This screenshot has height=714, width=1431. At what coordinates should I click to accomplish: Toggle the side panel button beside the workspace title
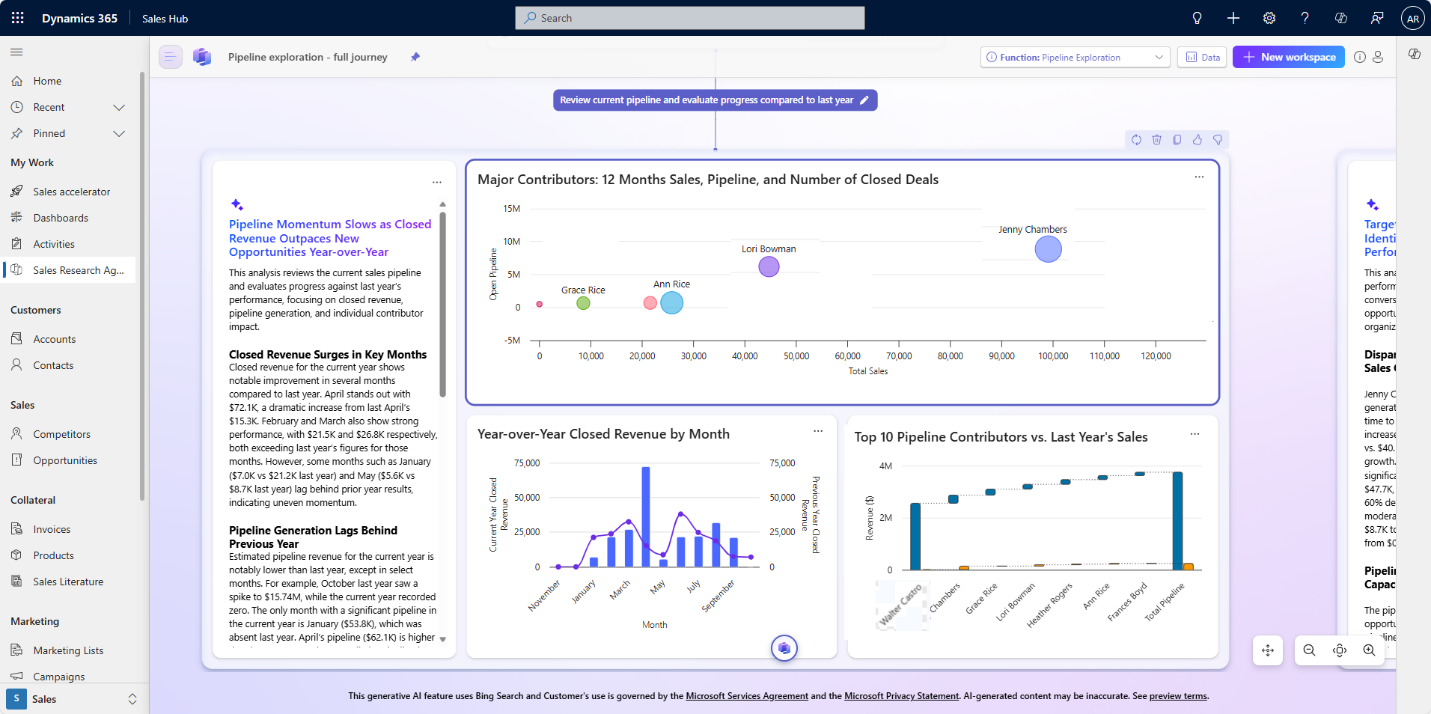pyautogui.click(x=170, y=57)
